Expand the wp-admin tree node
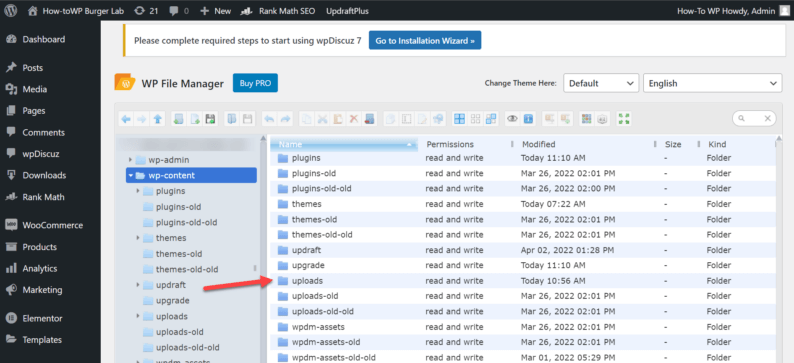794x363 pixels. click(x=130, y=160)
